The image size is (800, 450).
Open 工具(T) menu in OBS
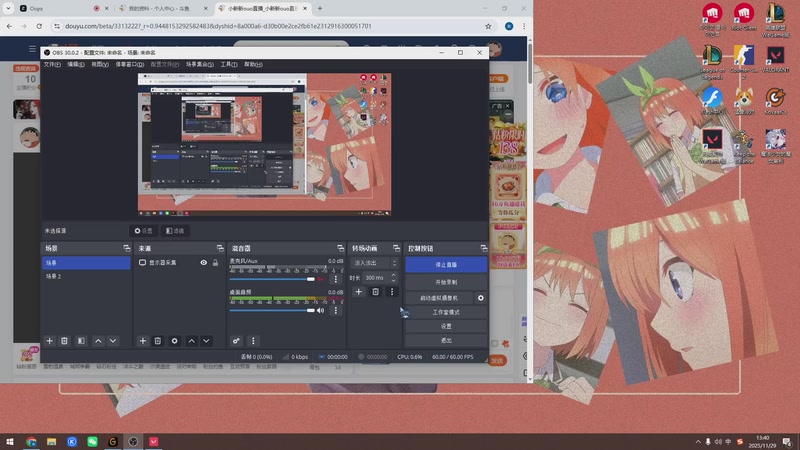[229, 64]
